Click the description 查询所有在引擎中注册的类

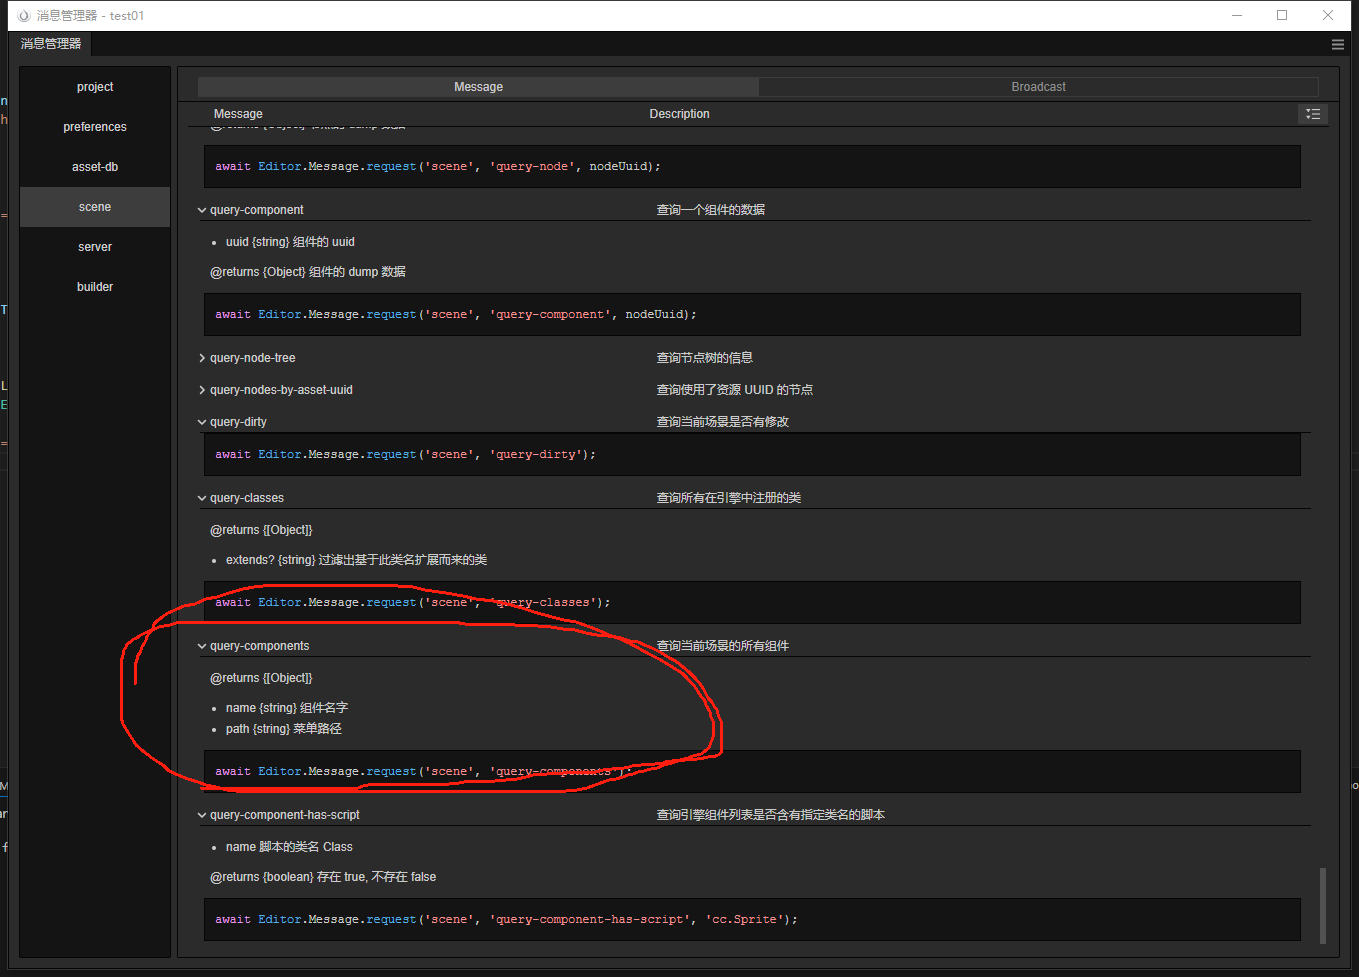click(x=729, y=498)
